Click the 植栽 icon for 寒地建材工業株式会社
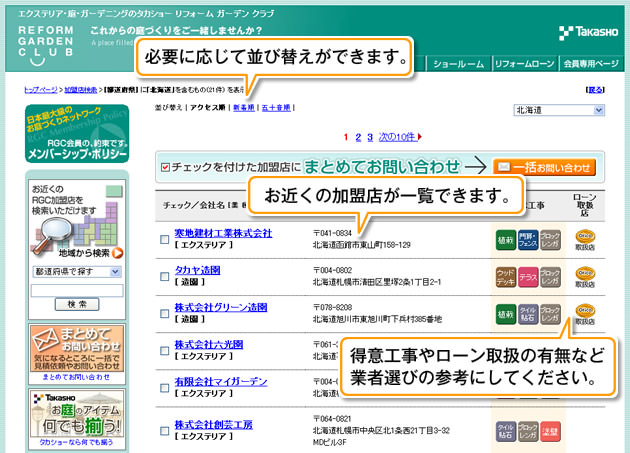The height and width of the screenshot is (453, 630). 505,240
